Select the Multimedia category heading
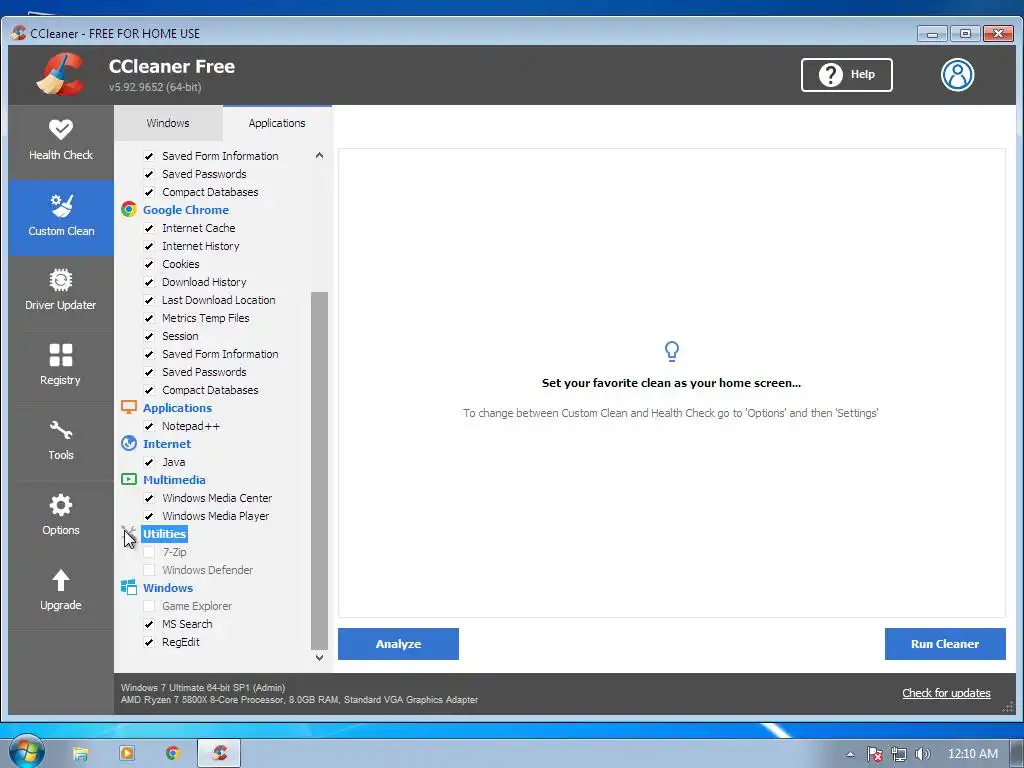The image size is (1024, 768). click(174, 479)
